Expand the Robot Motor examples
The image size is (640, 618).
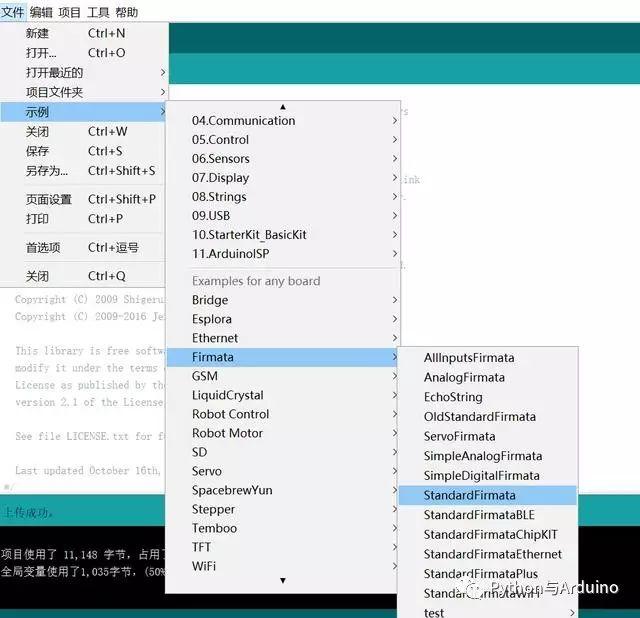click(283, 433)
